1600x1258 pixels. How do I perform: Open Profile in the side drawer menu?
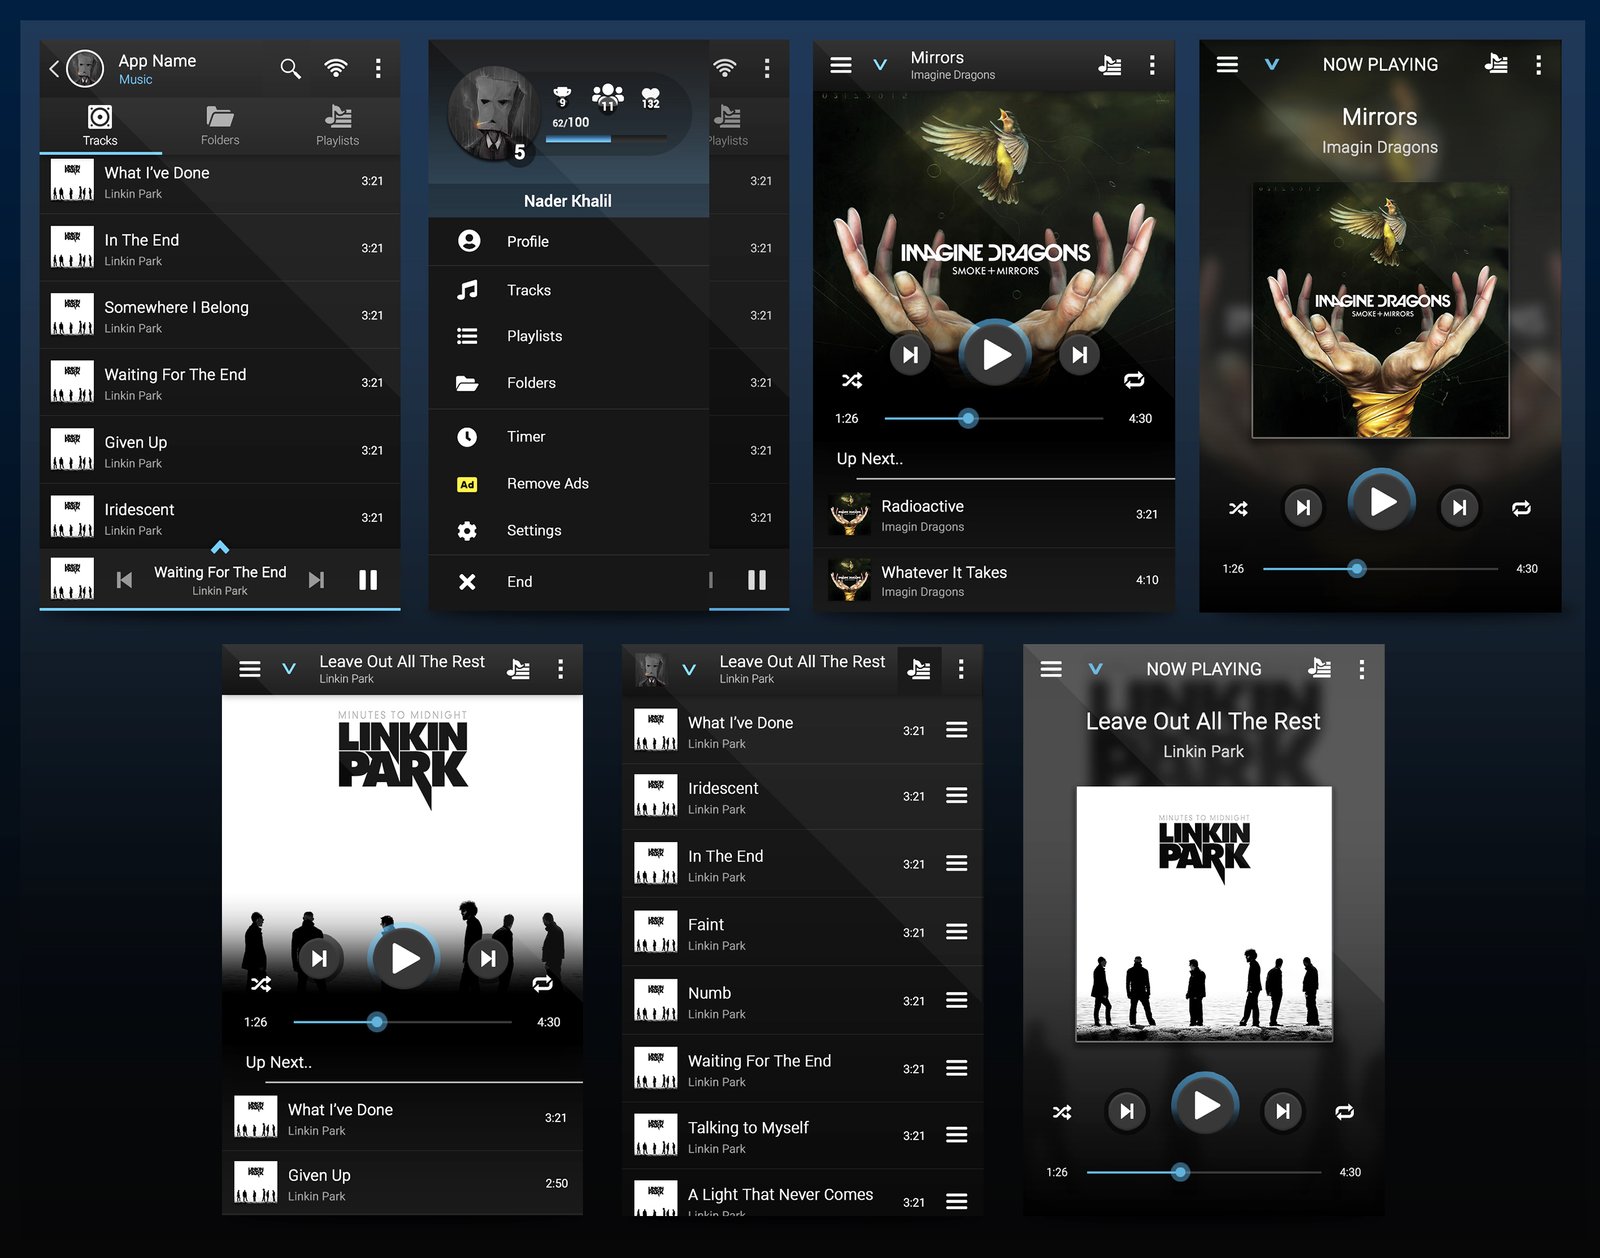(x=527, y=242)
